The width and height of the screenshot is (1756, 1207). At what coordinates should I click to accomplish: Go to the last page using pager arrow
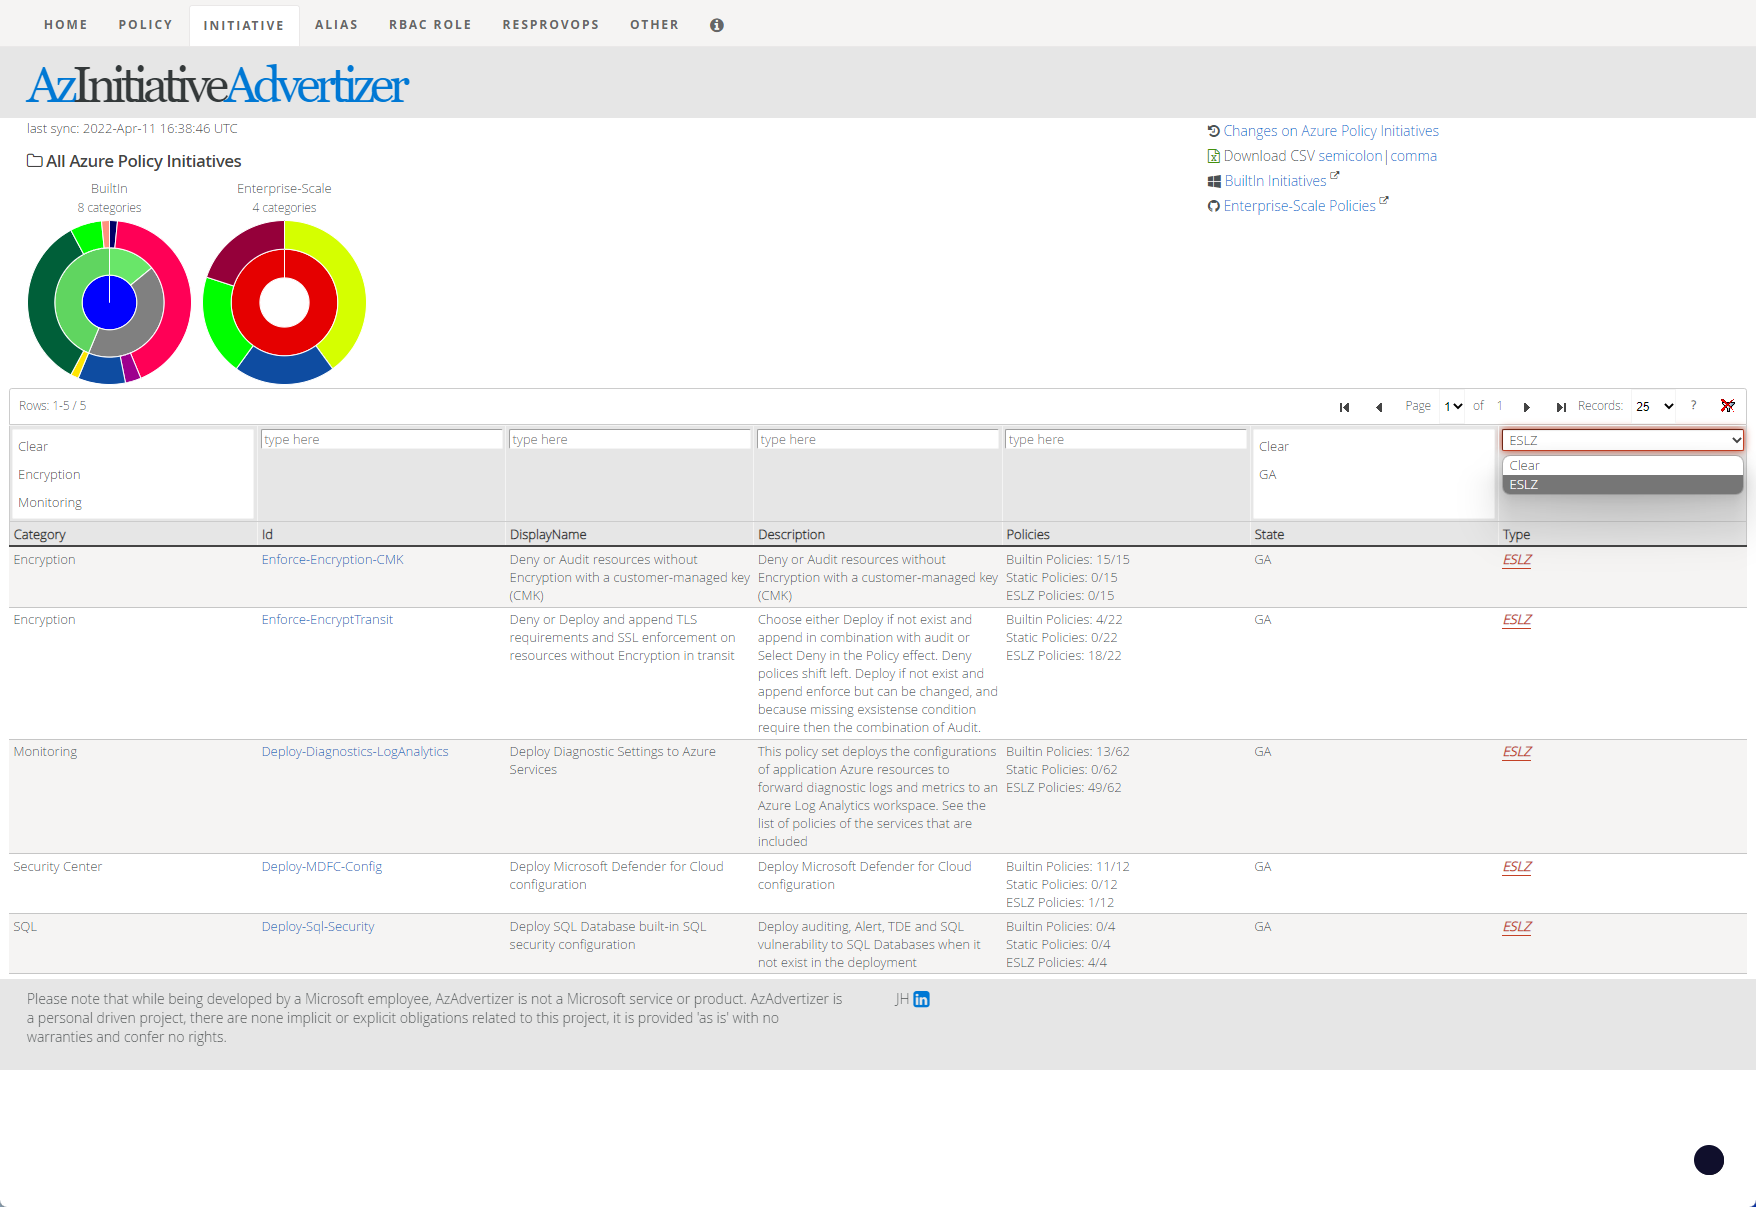click(x=1561, y=406)
